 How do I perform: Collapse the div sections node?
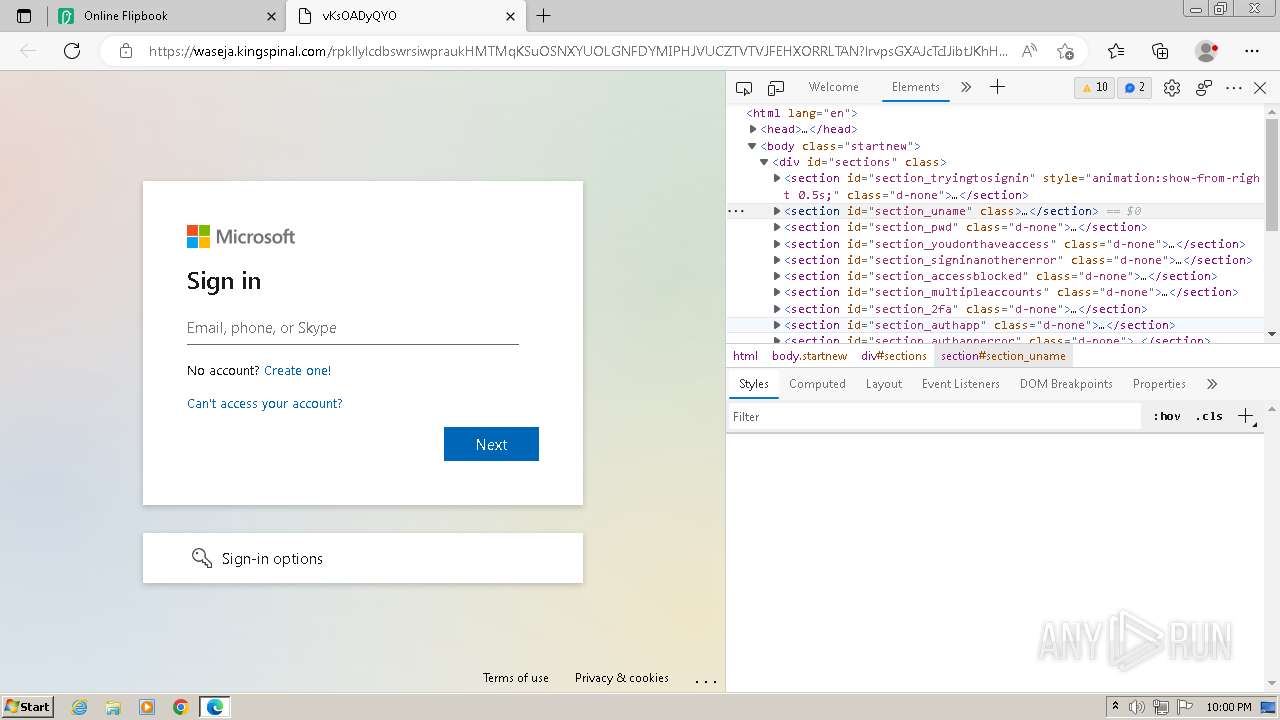point(764,162)
